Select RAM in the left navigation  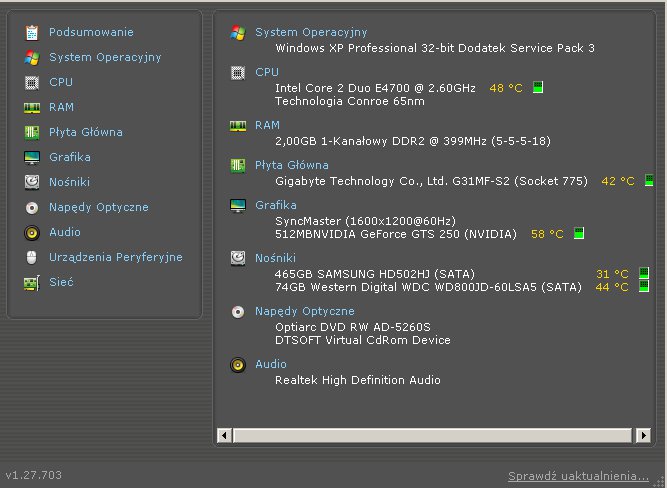point(61,107)
